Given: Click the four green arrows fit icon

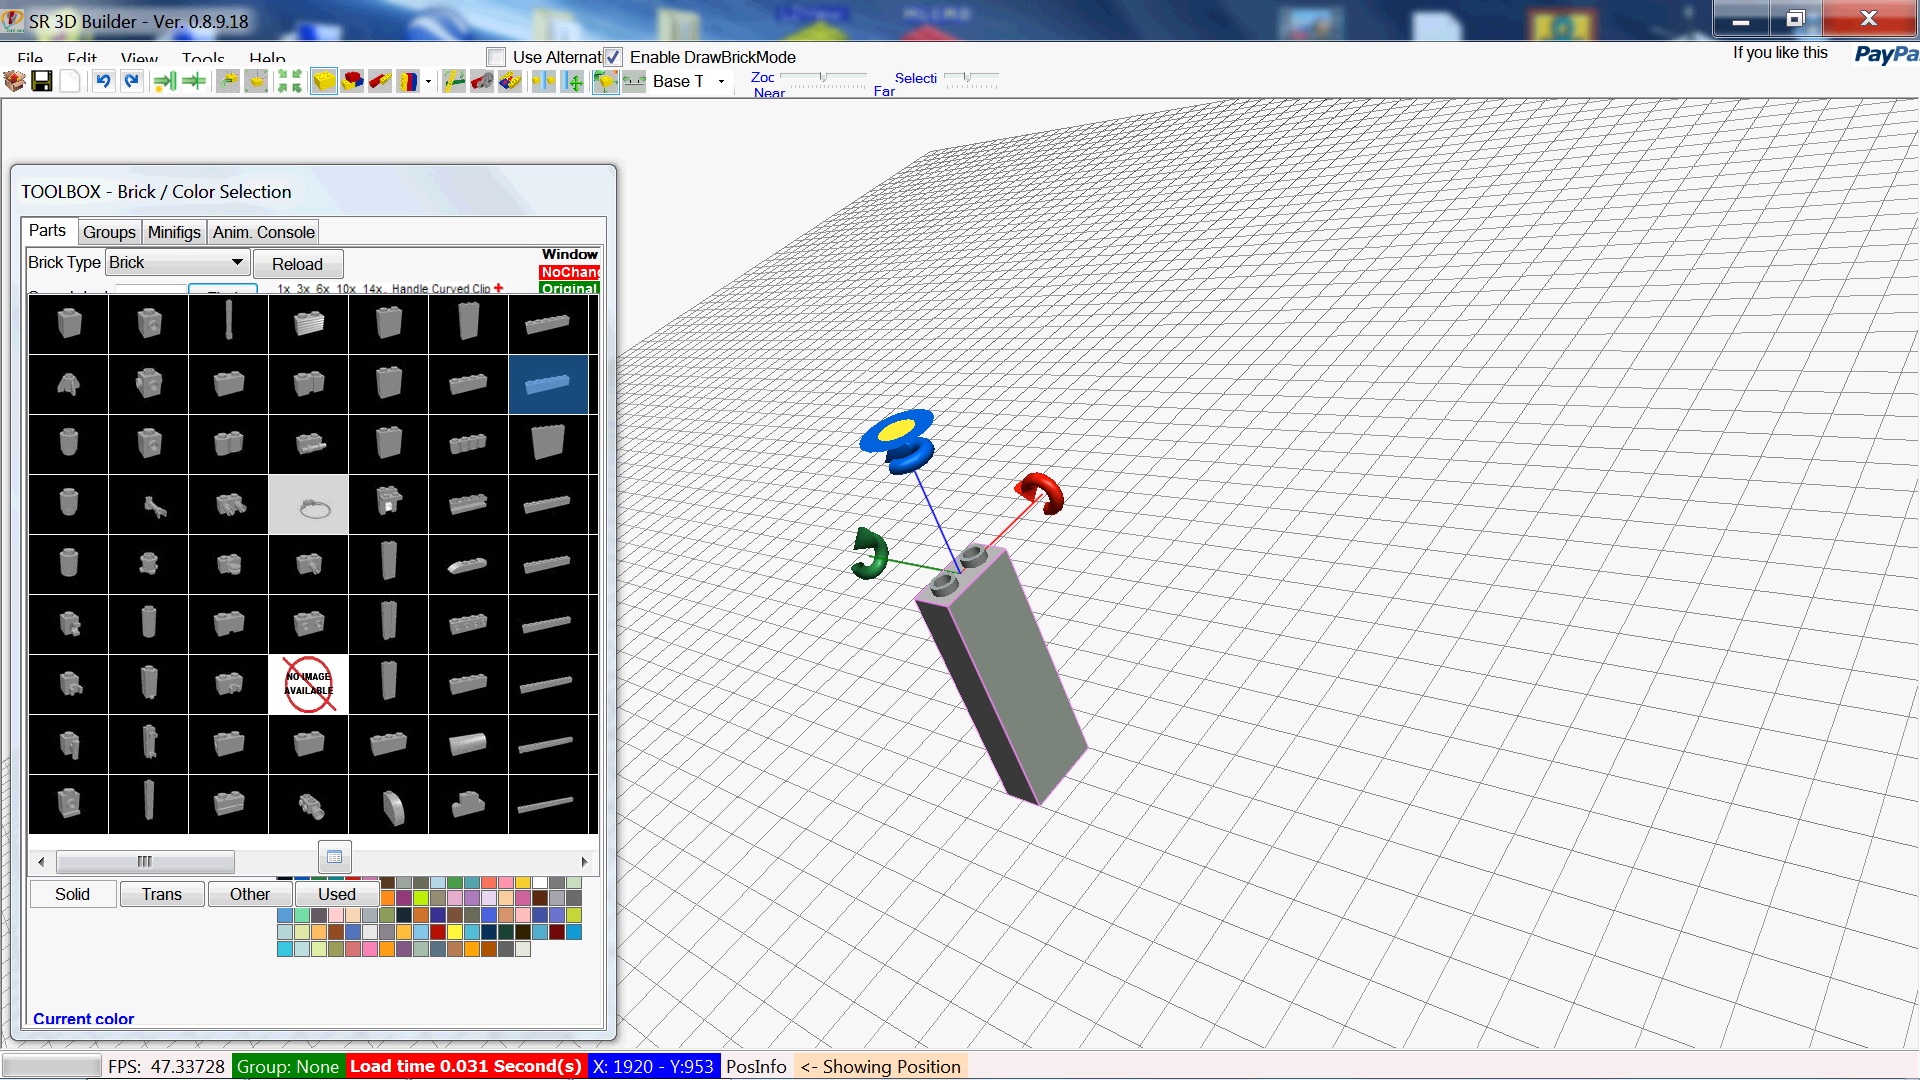Looking at the screenshot, I should coord(289,81).
